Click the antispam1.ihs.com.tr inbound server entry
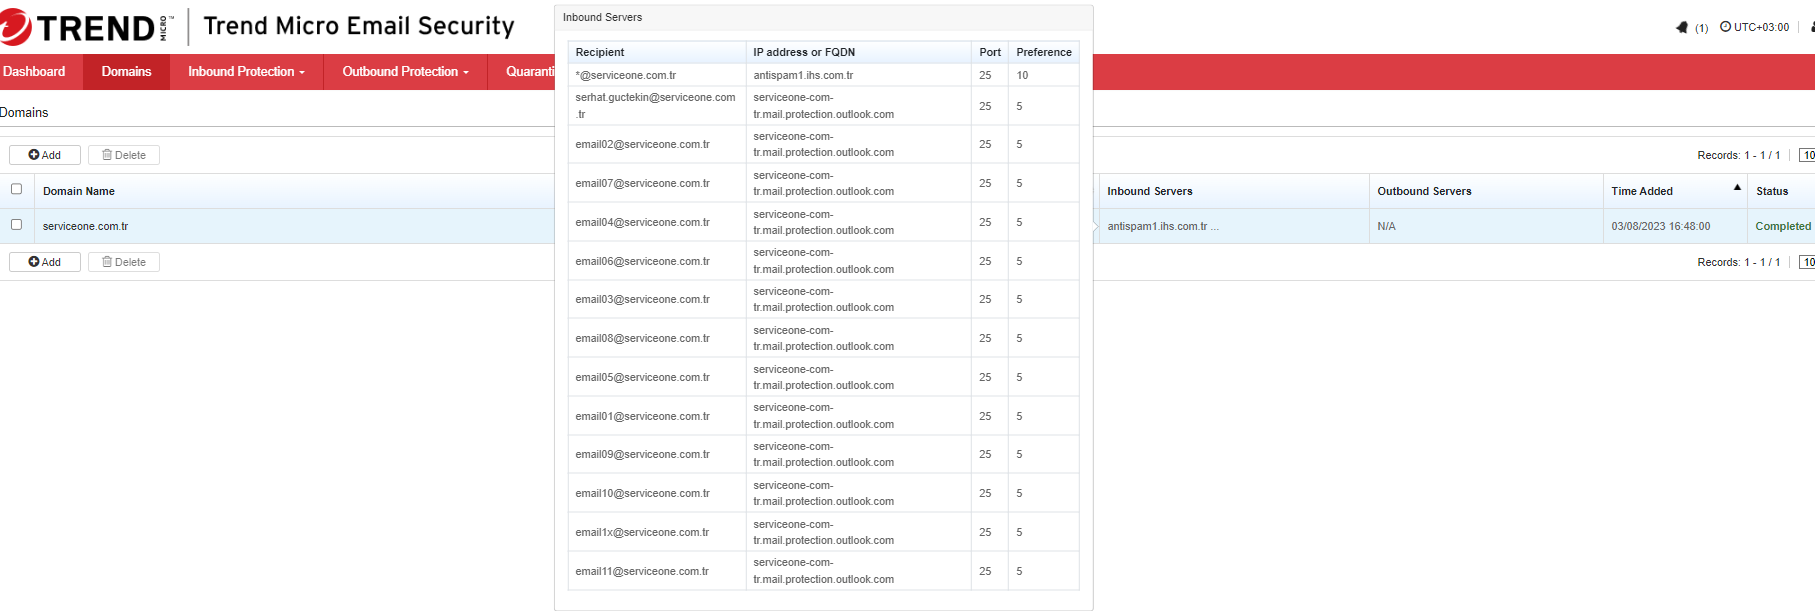Viewport: 1815px width, 611px height. [1157, 226]
